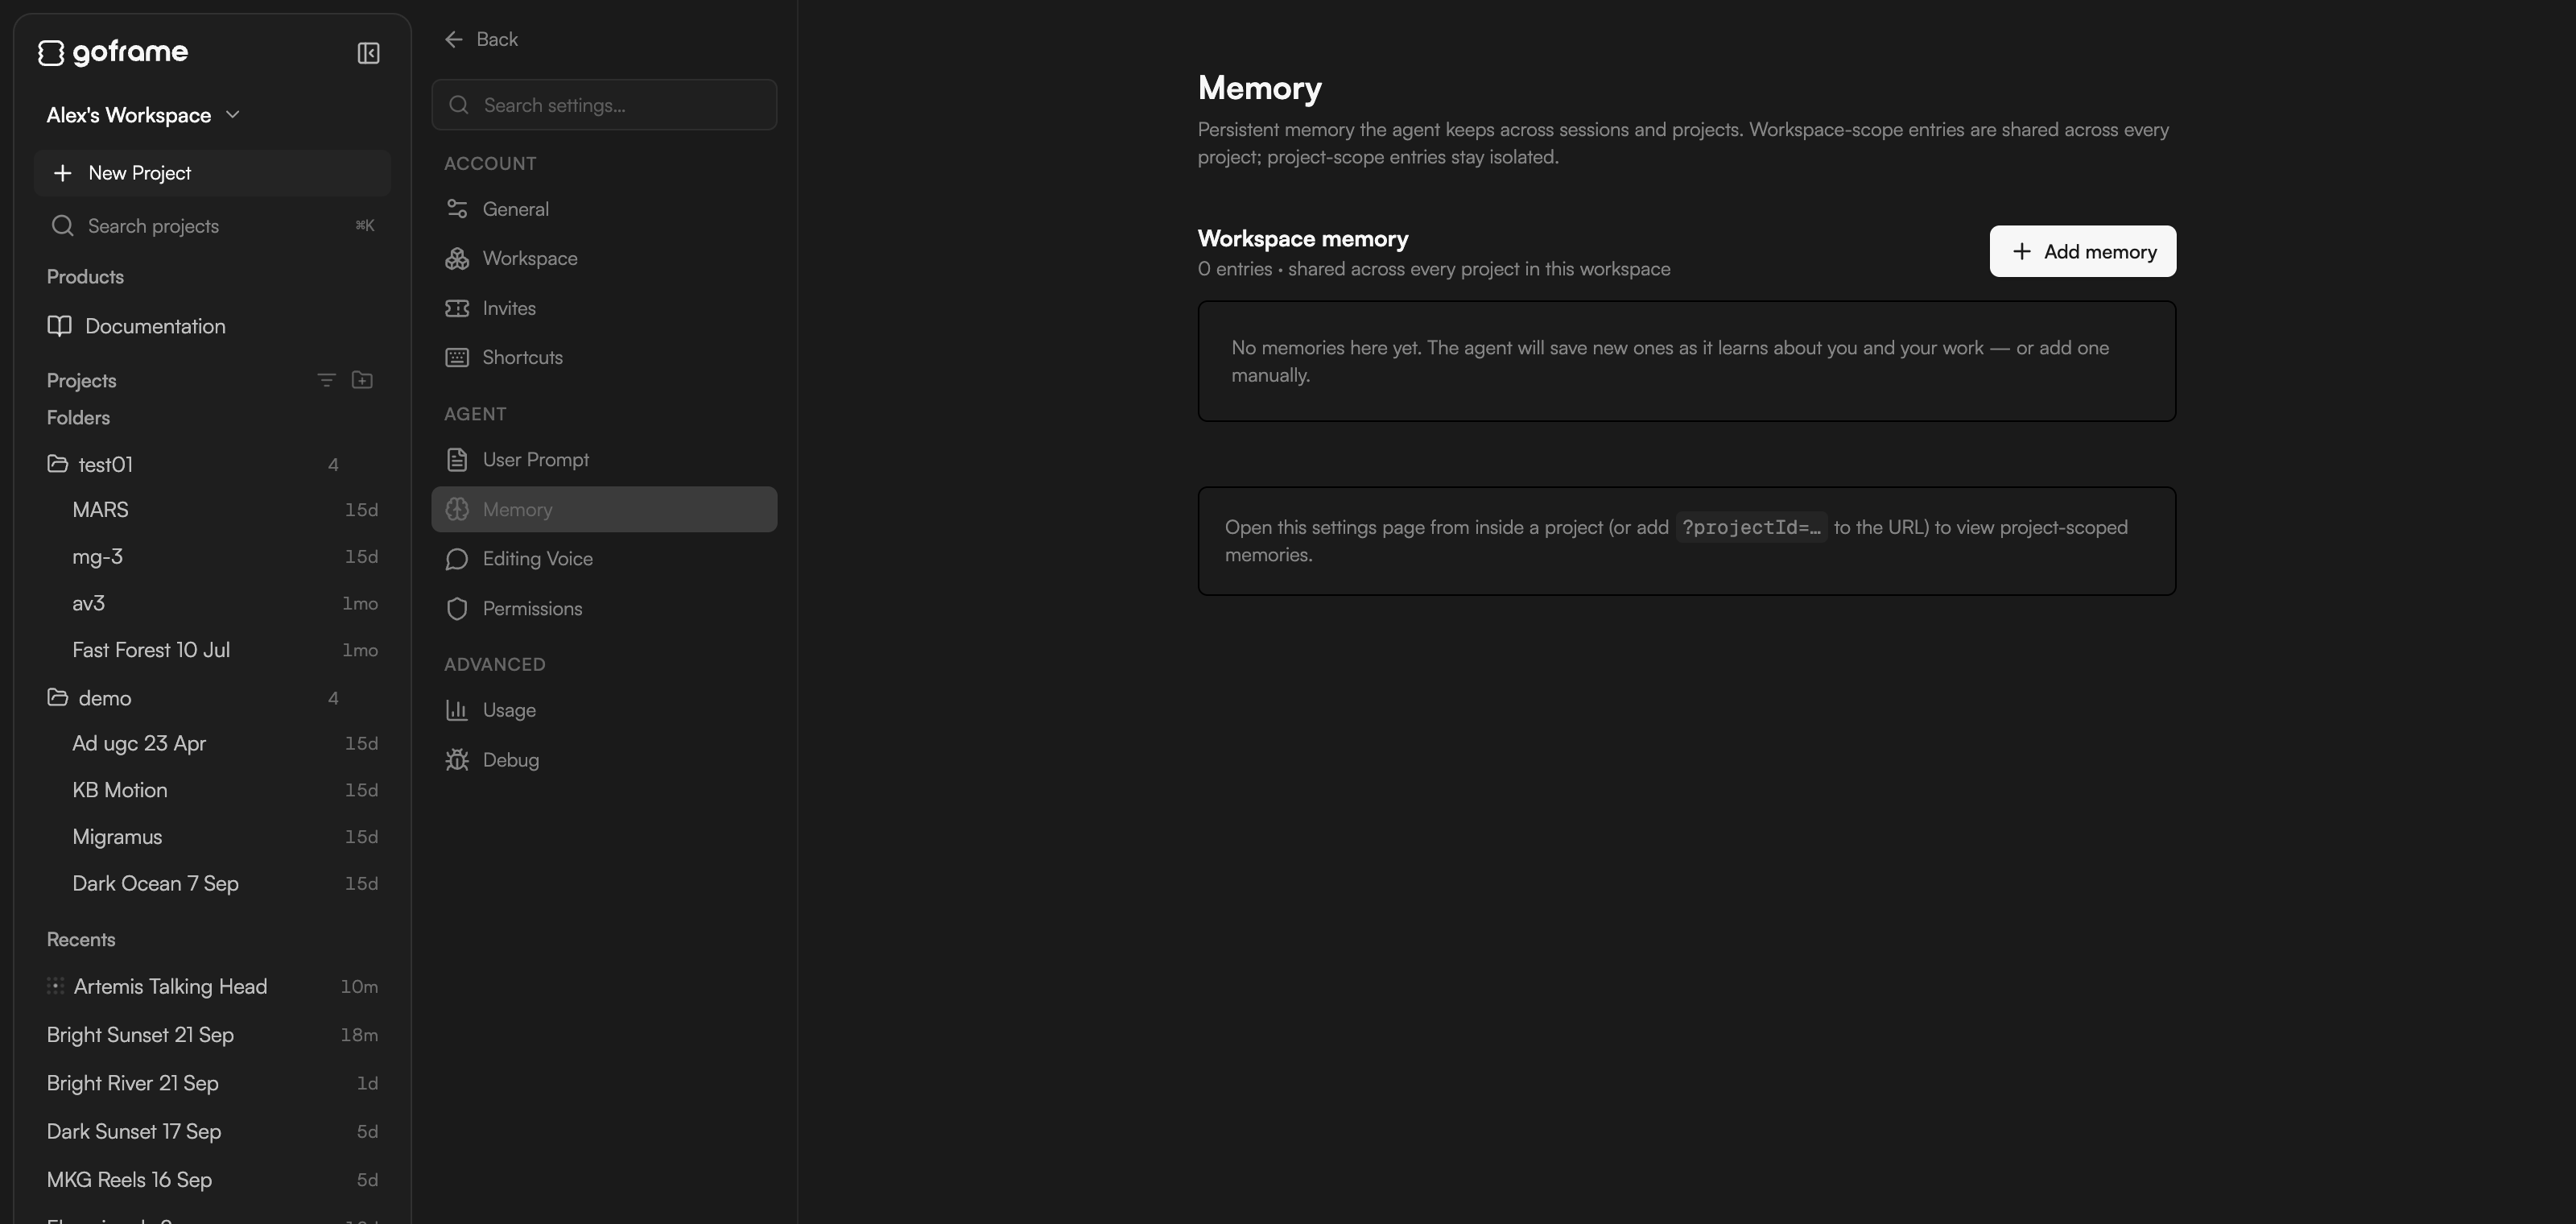Click the Search settings field
Image resolution: width=2576 pixels, height=1224 pixels.
coord(604,105)
